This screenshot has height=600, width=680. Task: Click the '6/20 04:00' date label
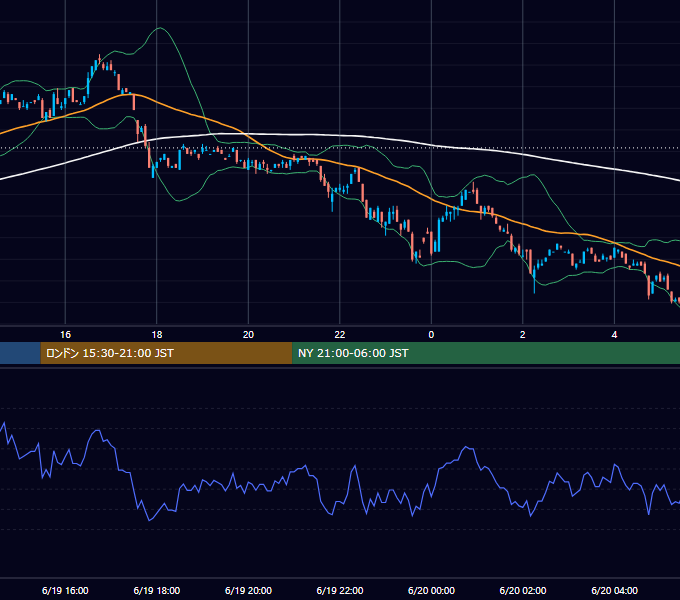[614, 590]
